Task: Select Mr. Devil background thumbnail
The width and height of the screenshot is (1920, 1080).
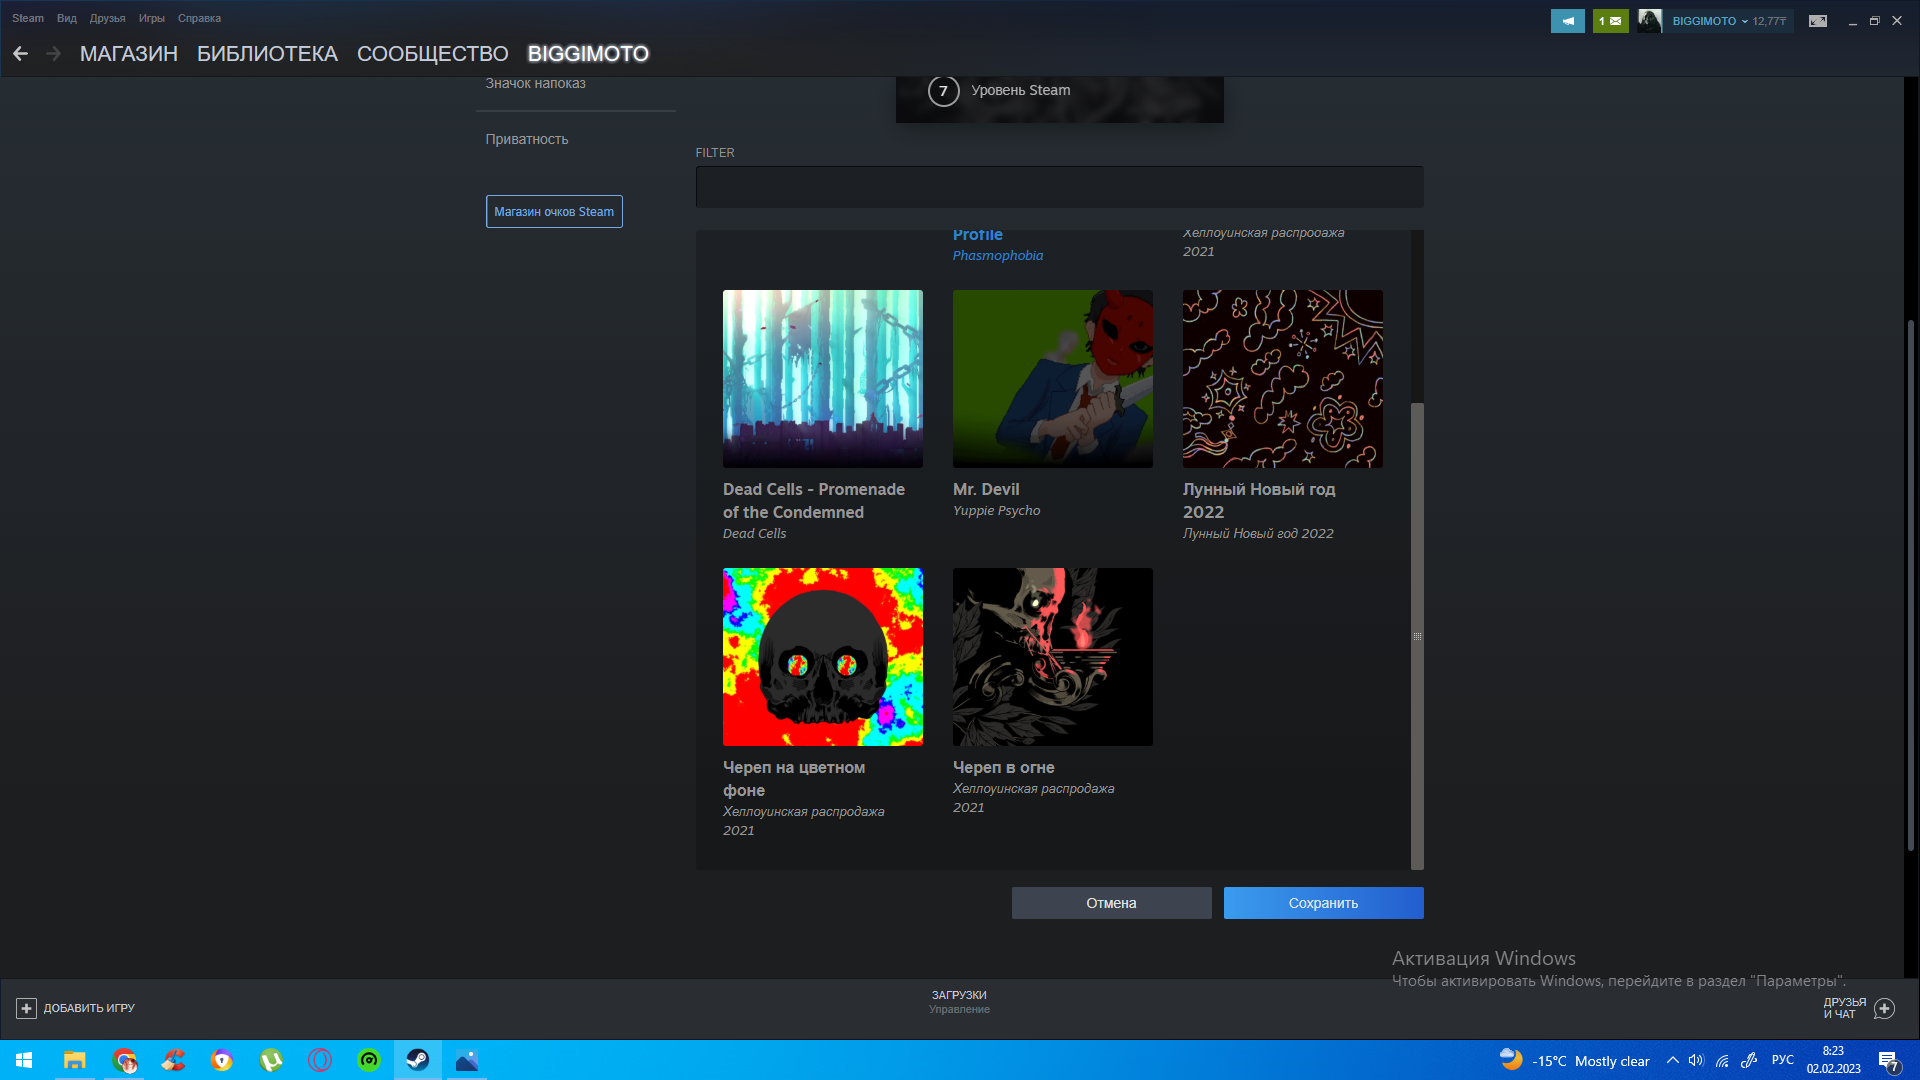Action: coord(1053,379)
